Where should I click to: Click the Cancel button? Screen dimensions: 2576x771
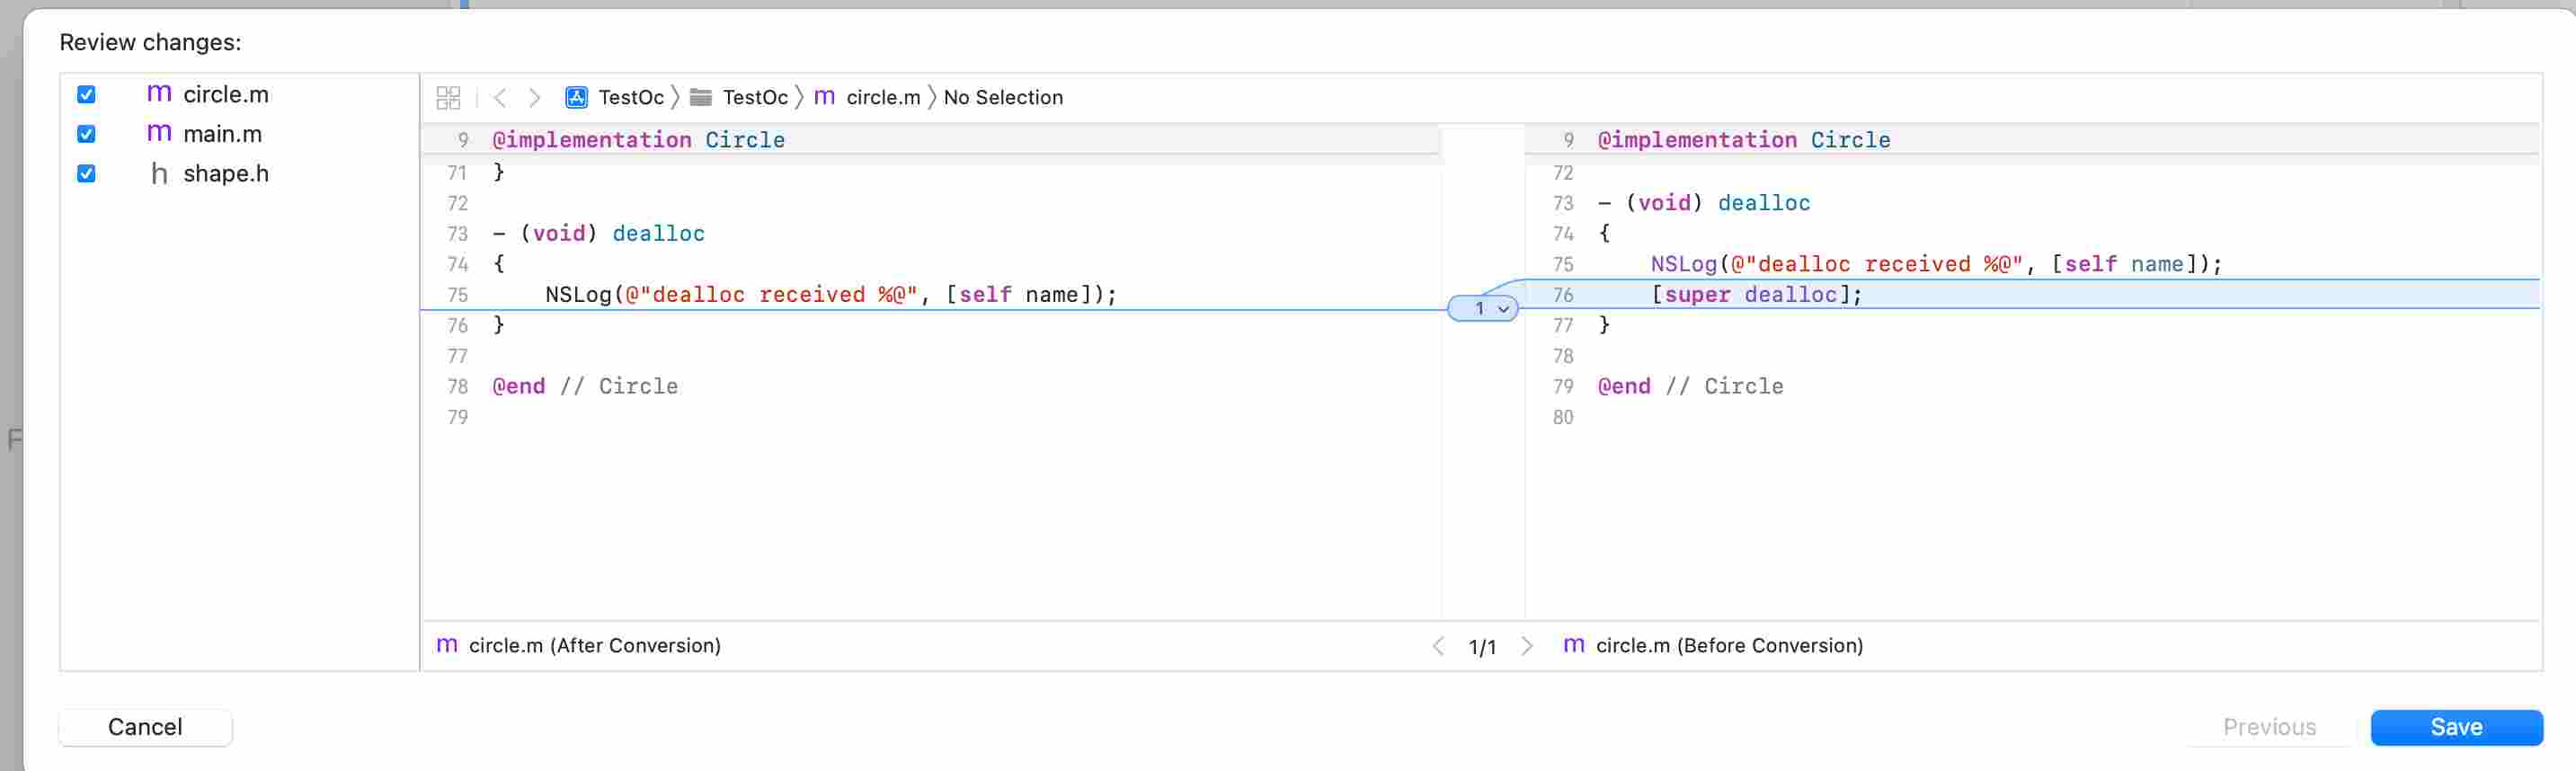coord(145,727)
